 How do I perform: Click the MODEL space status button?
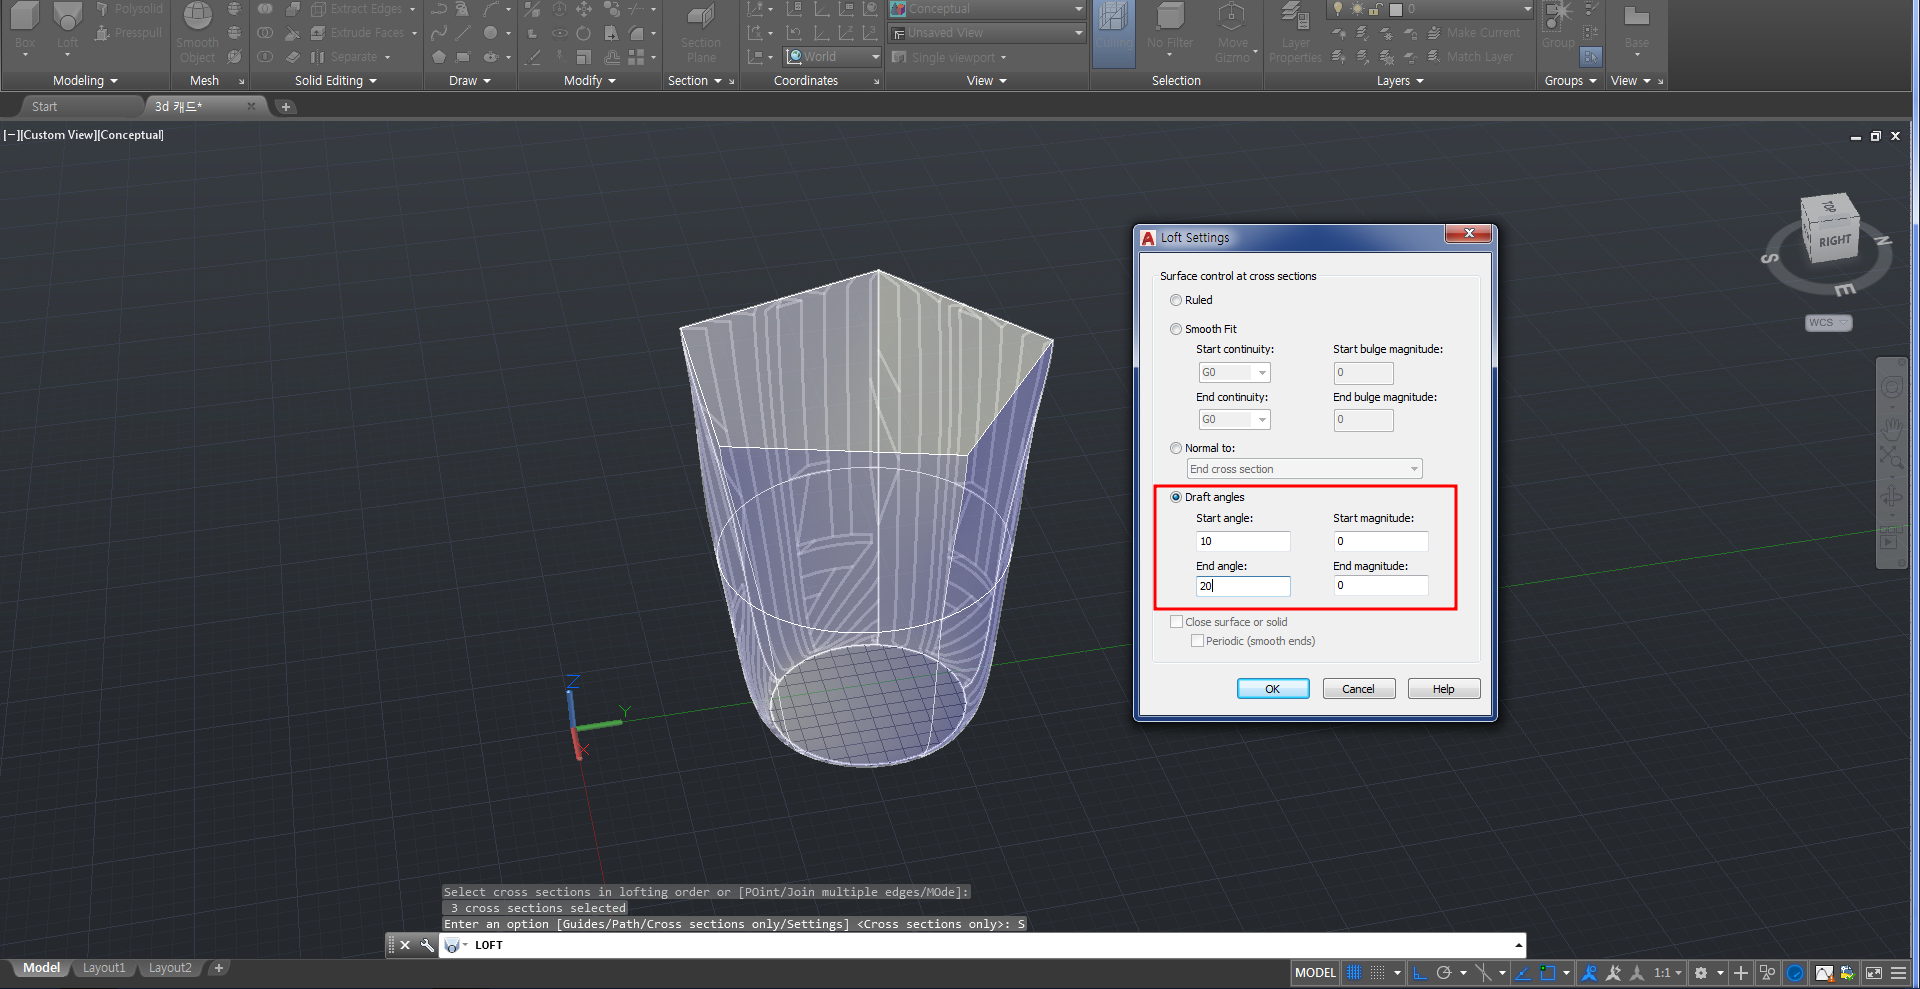click(1315, 973)
